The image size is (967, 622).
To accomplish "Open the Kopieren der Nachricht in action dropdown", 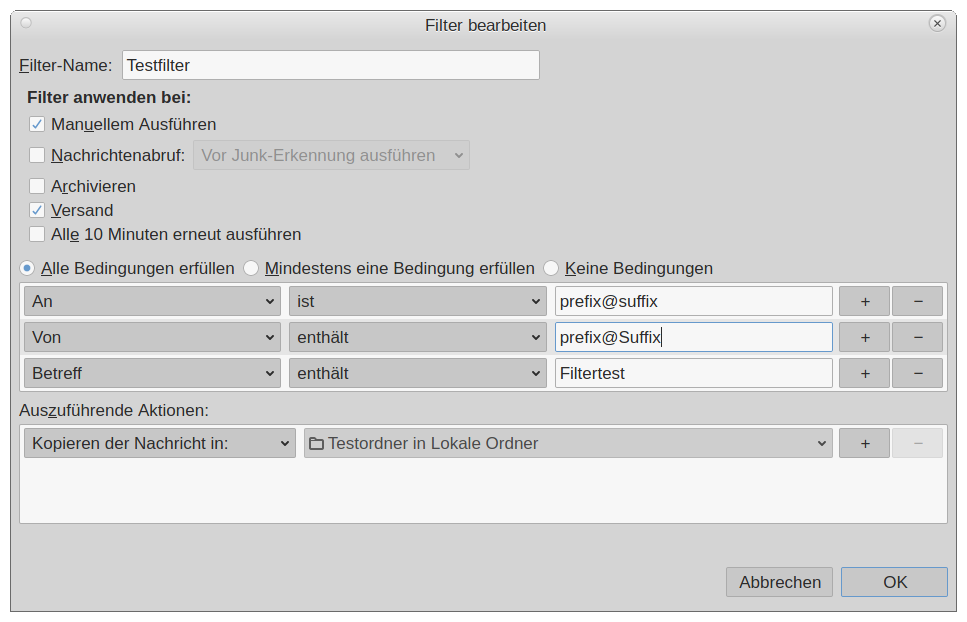I will point(159,443).
